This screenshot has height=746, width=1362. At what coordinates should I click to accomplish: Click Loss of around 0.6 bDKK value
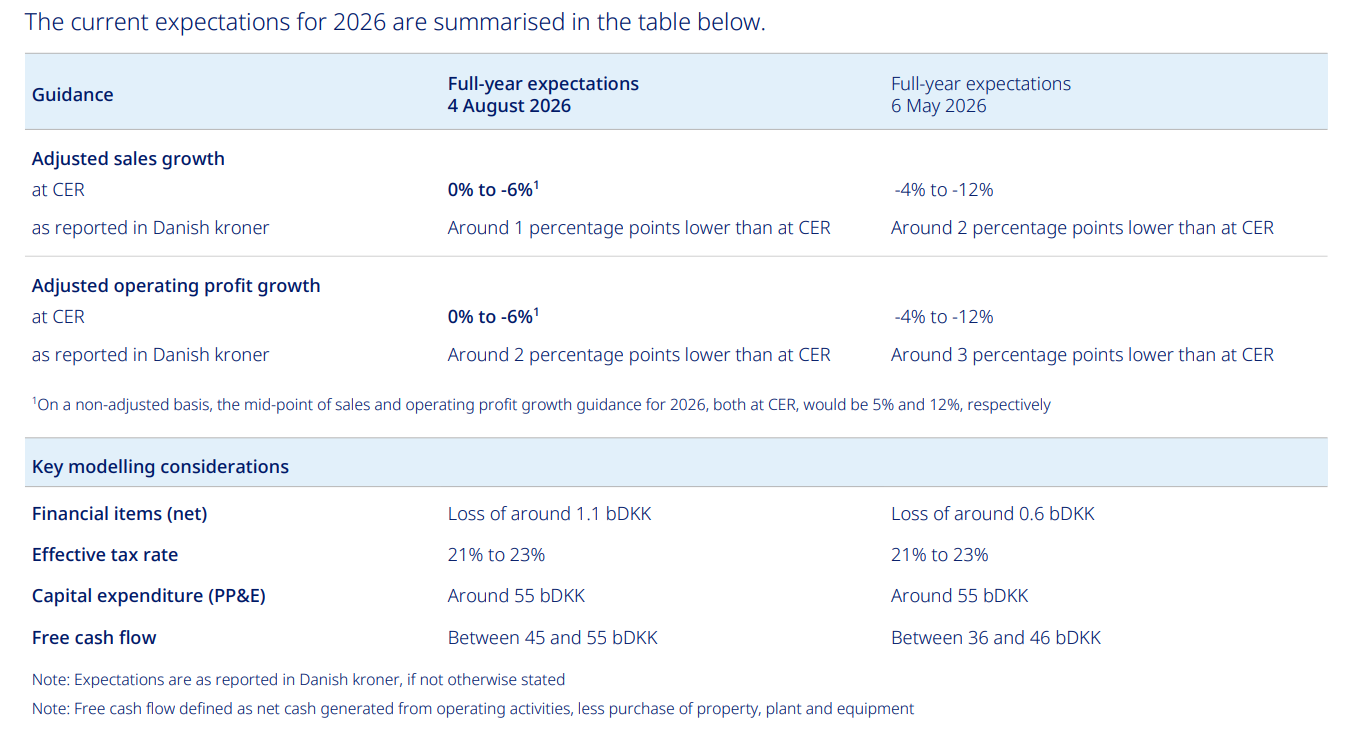click(x=993, y=514)
